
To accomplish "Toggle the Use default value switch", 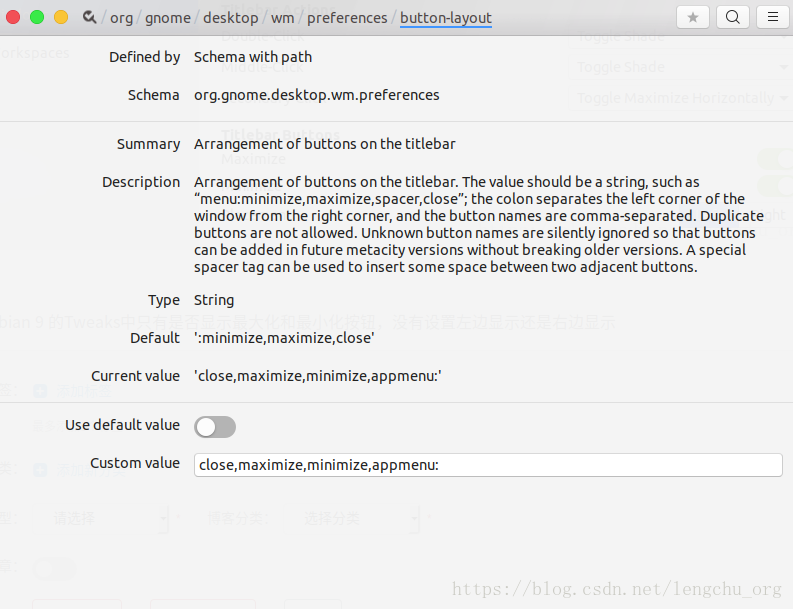I will click(215, 427).
